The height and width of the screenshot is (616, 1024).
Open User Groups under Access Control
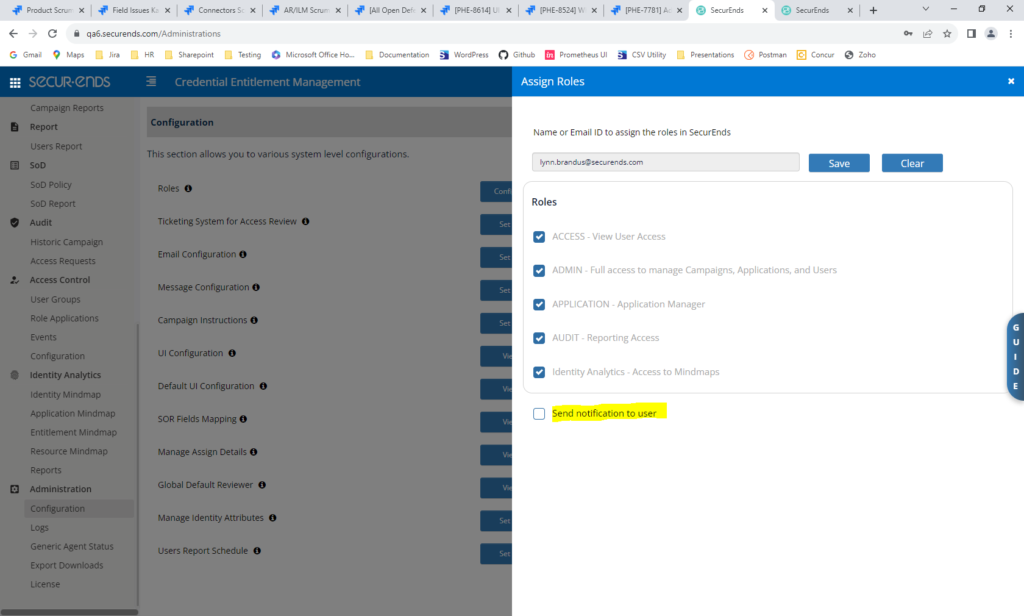click(56, 299)
